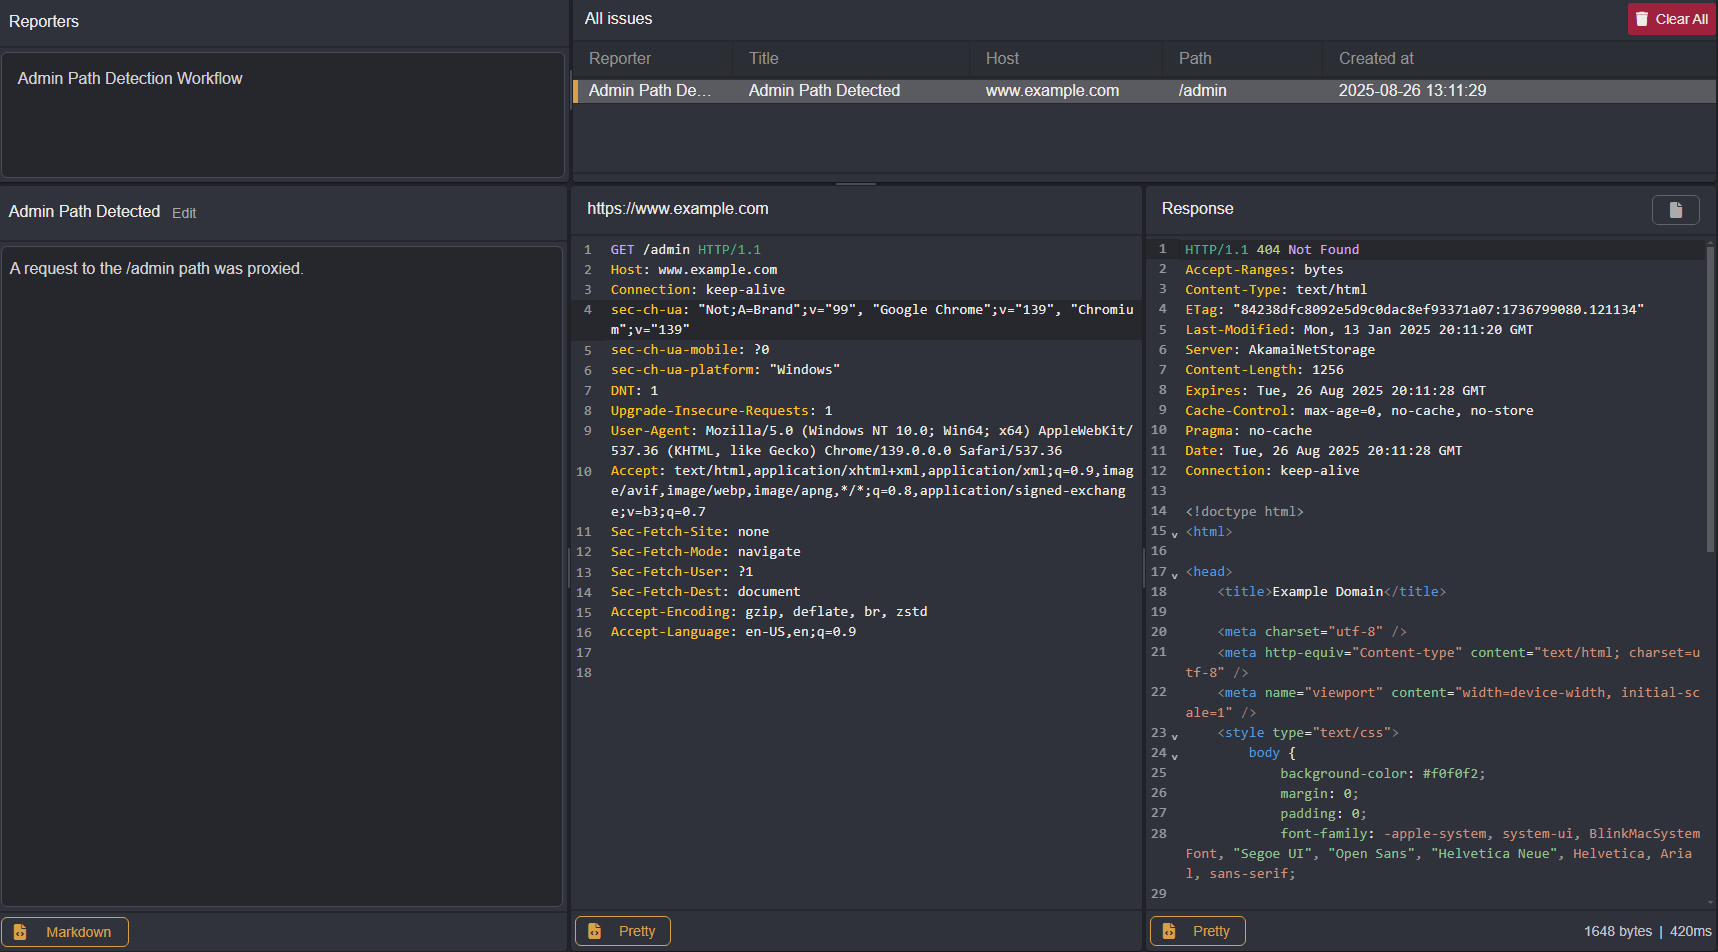The height and width of the screenshot is (952, 1718).
Task: Click the document icon in Response header
Action: [x=1675, y=210]
